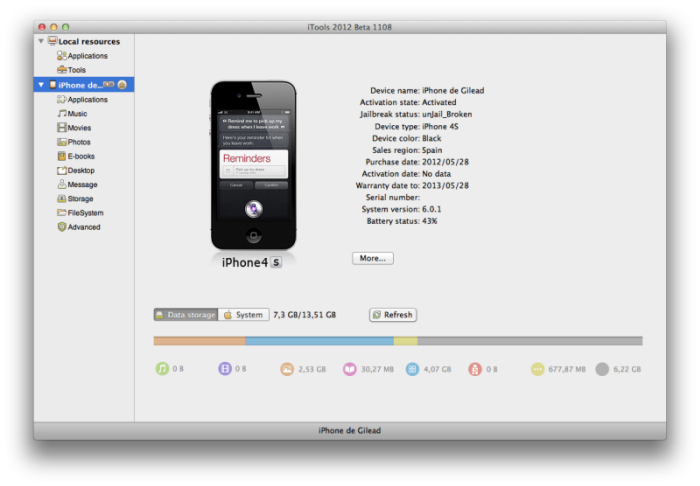Click the iPhone 4S device image

pos(254,165)
